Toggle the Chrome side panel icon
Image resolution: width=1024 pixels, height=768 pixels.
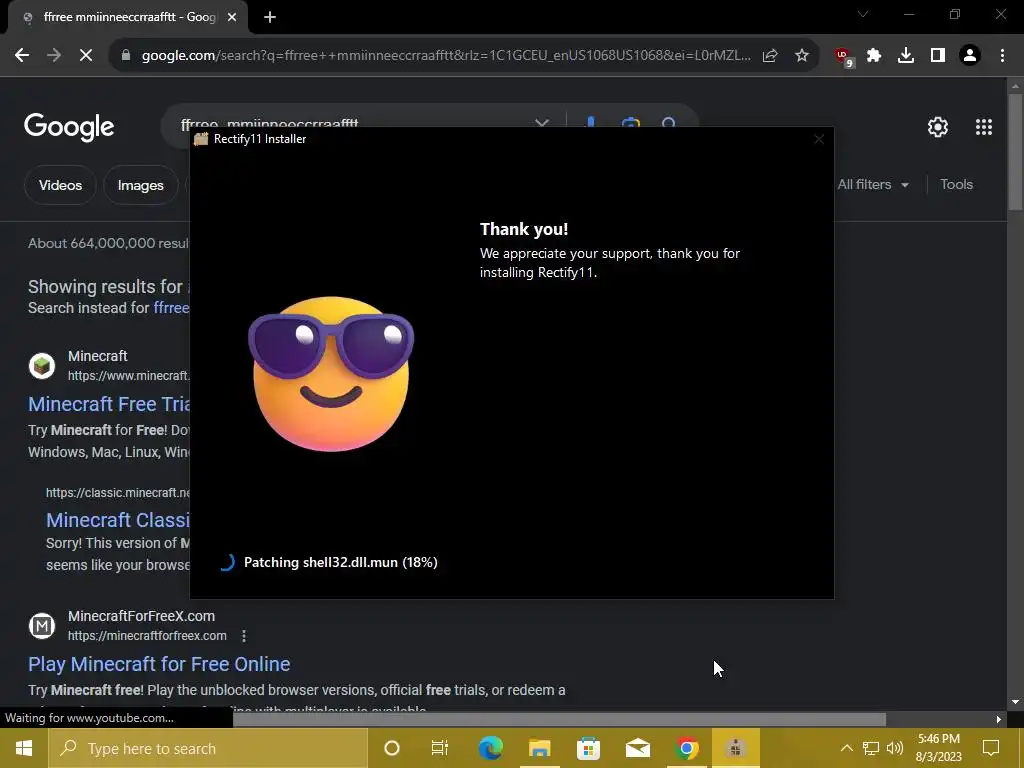point(938,56)
